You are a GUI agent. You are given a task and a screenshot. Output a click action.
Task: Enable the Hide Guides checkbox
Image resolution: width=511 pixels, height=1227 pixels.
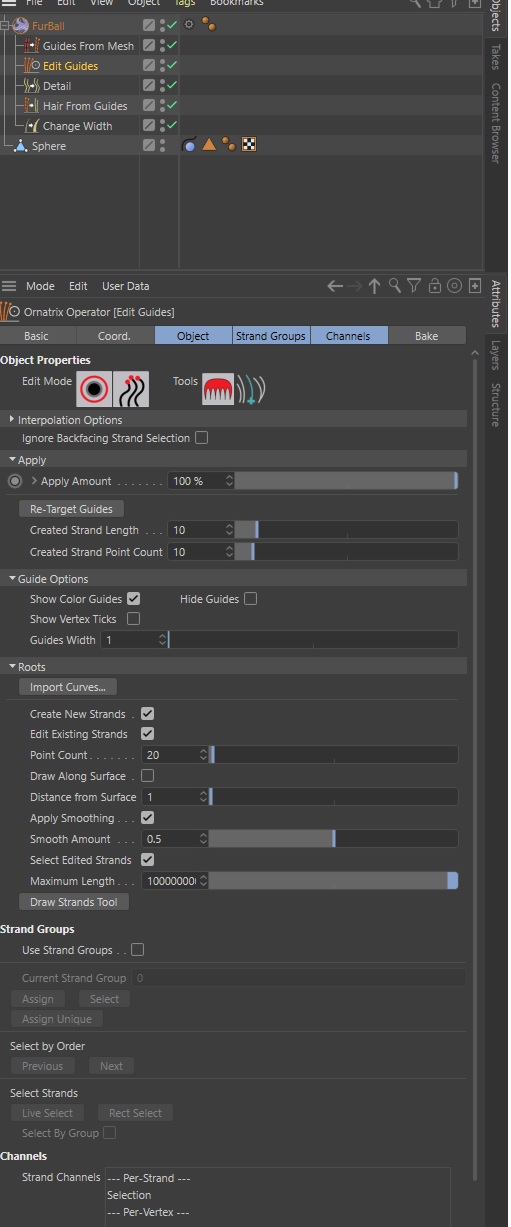[251, 599]
